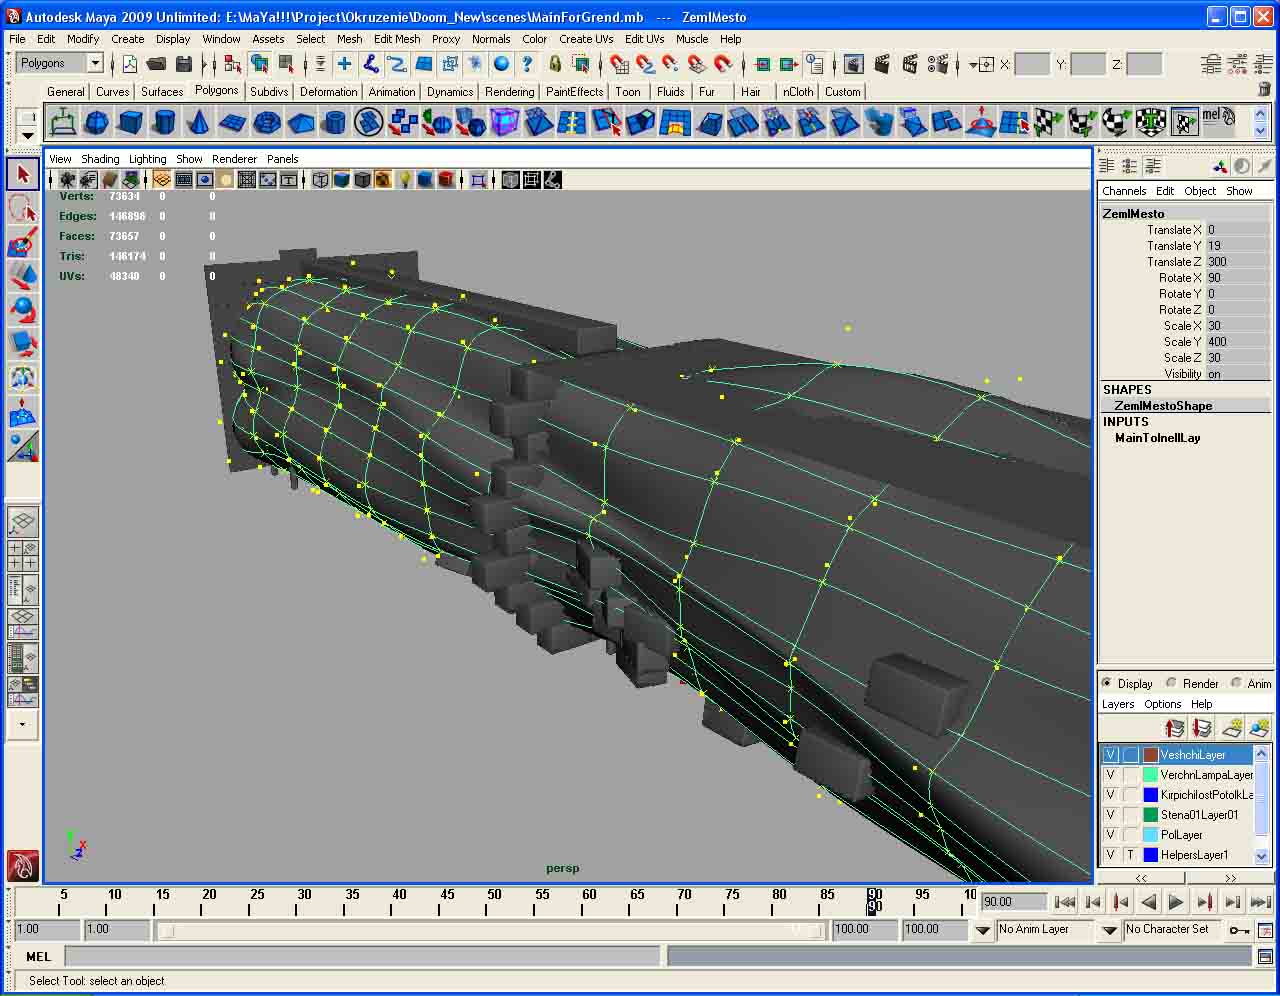Toggle snap to grids magnet icon
The image size is (1280, 996).
point(620,64)
